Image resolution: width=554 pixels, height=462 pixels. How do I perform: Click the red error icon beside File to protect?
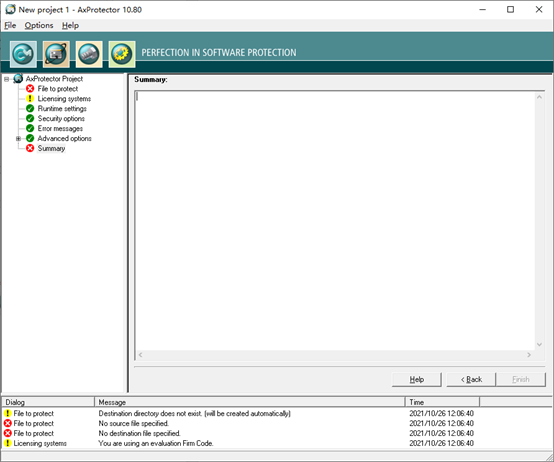[30, 88]
